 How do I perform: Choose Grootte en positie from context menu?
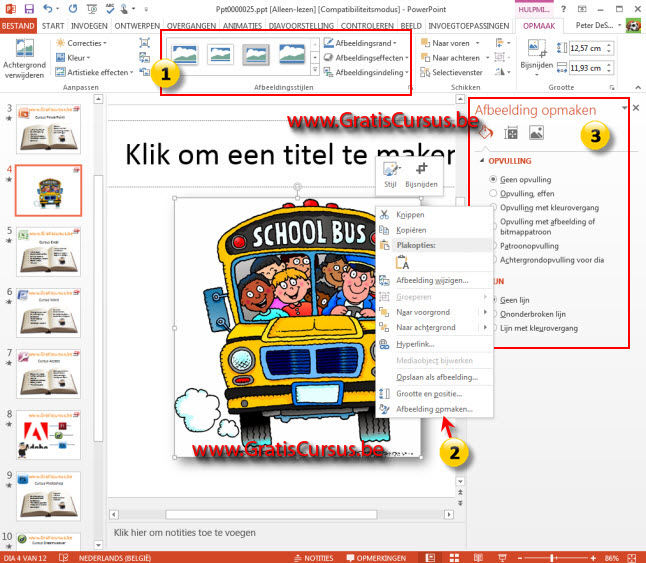coord(434,393)
